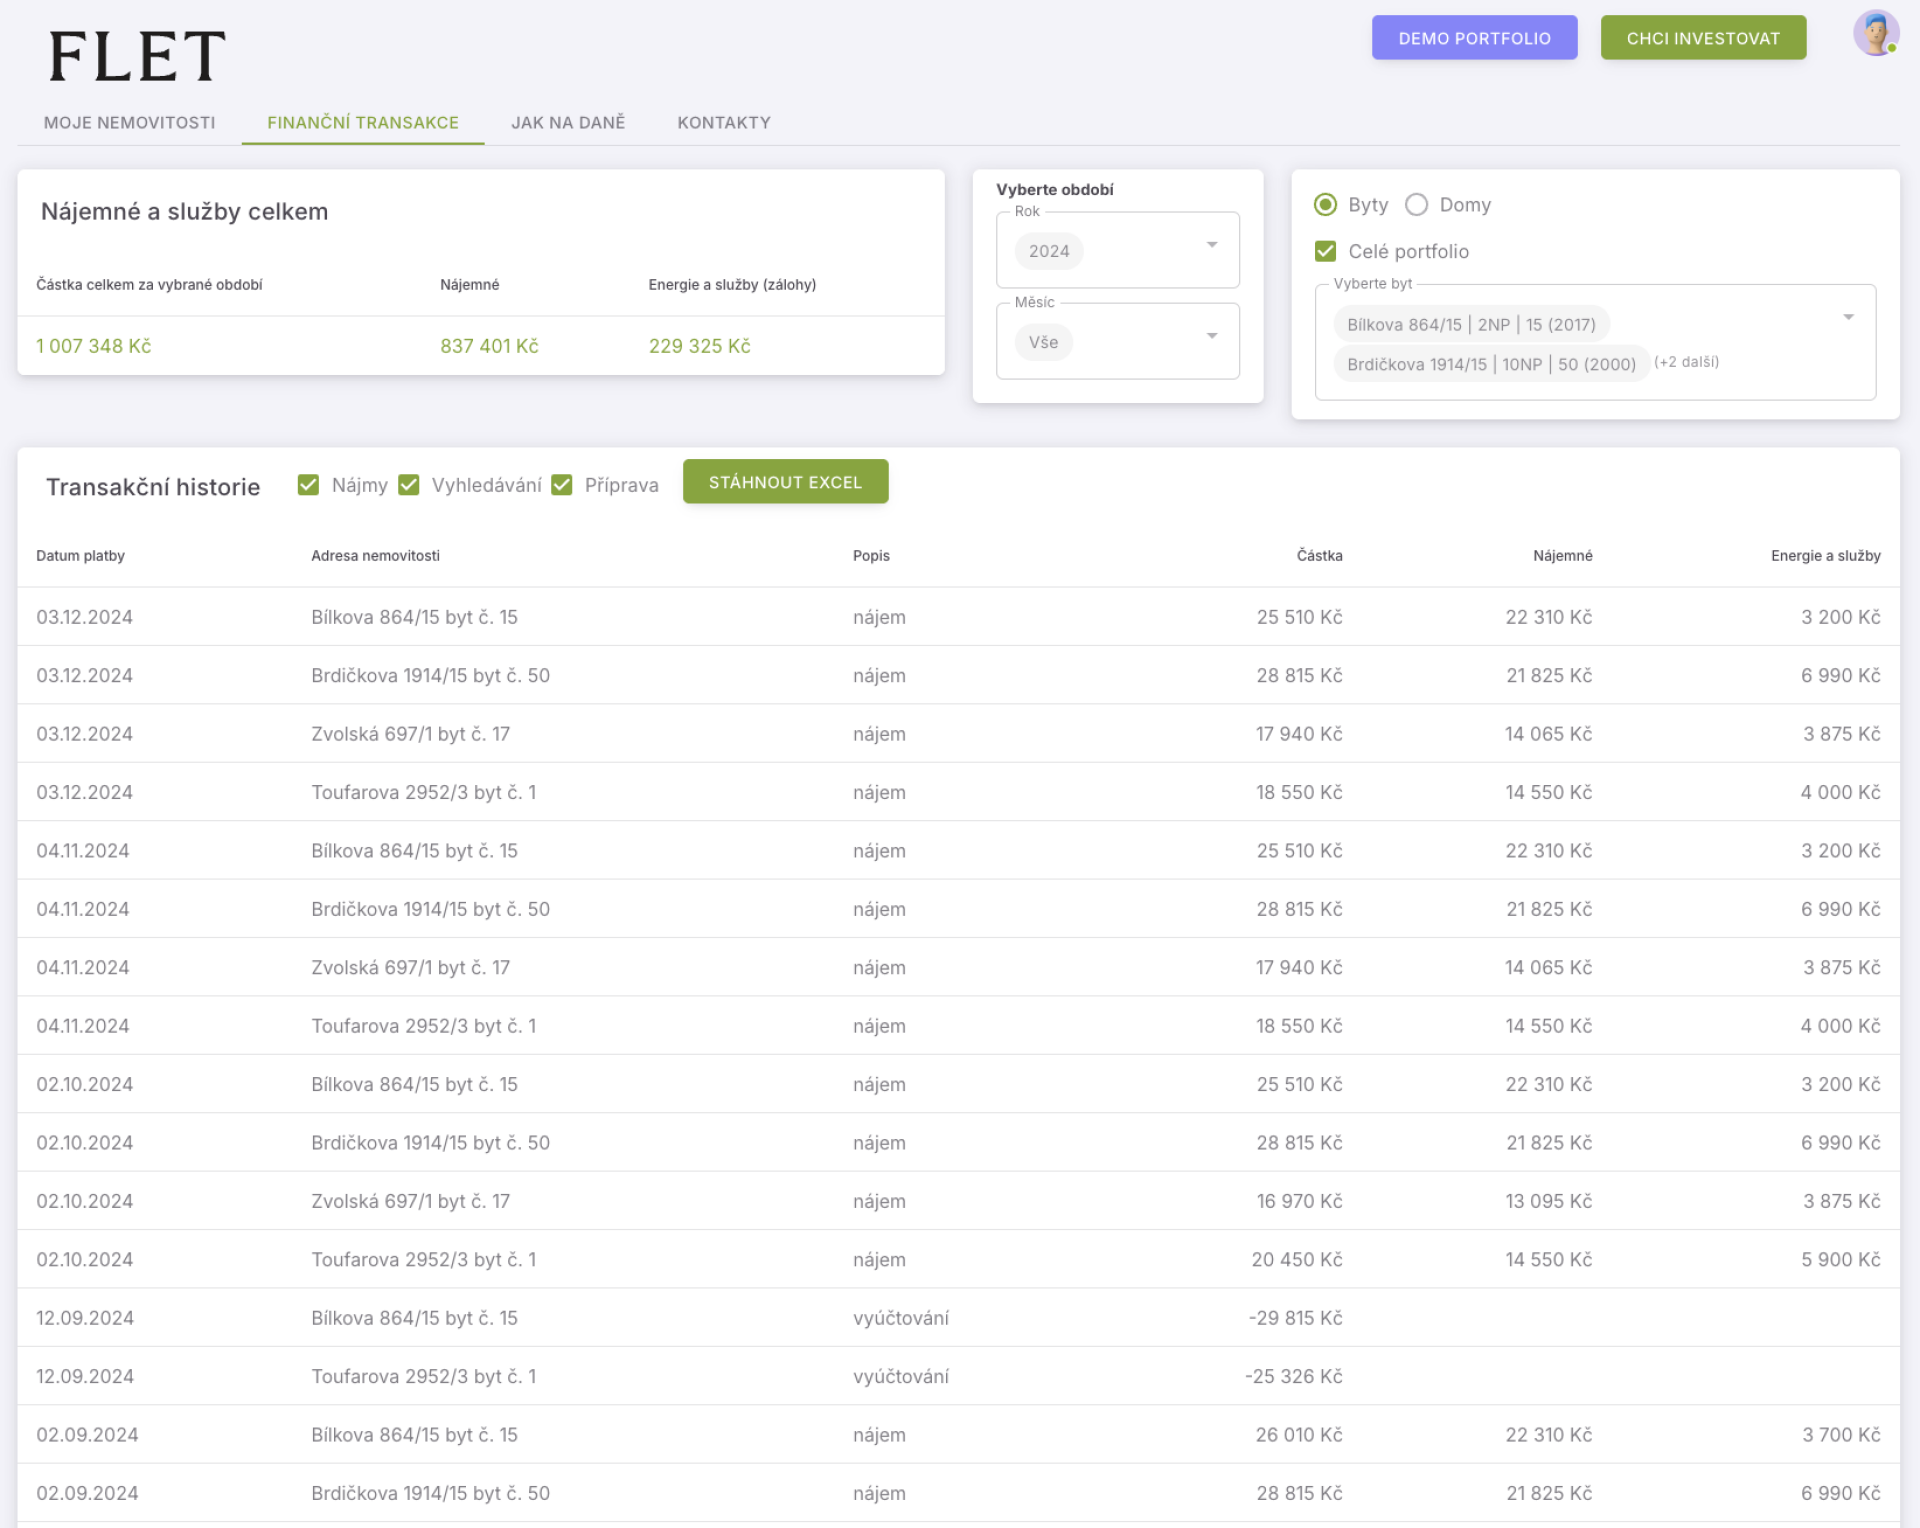This screenshot has height=1528, width=1920.
Task: Switch to the Moje nemovitosti tab
Action: pos(129,122)
